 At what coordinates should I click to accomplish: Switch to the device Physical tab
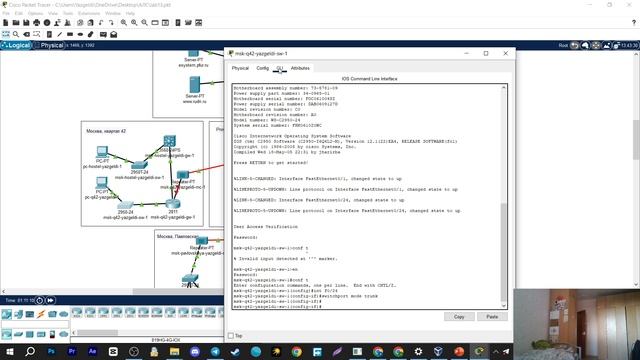[x=240, y=68]
